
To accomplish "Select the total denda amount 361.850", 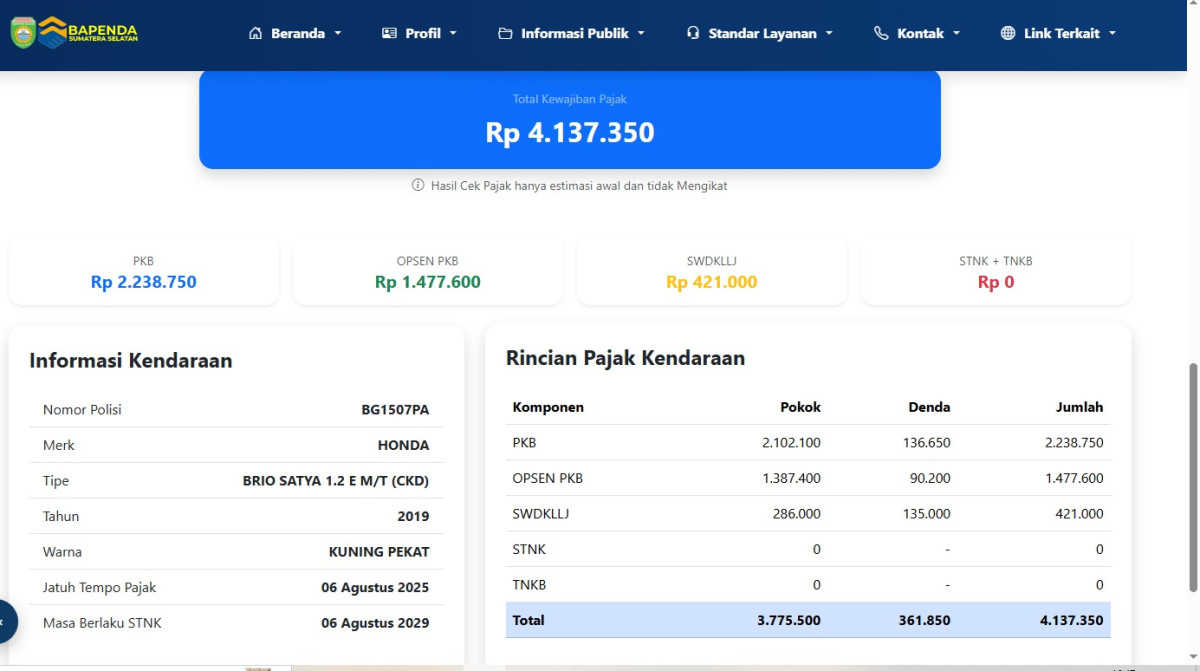I will coord(924,620).
